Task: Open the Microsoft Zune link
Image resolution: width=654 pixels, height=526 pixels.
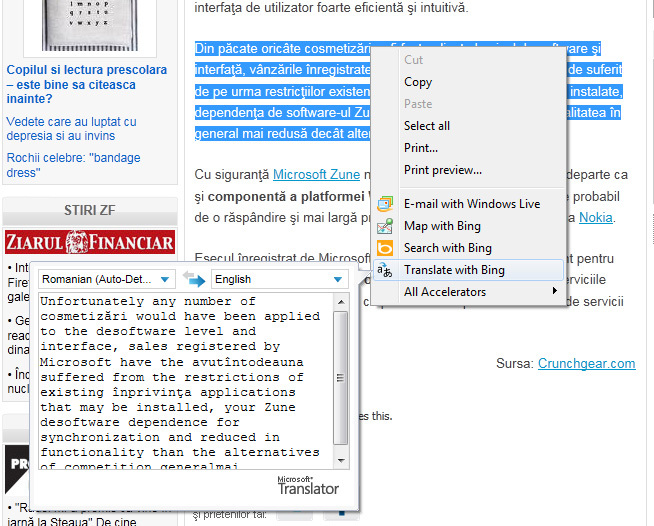Action: pyautogui.click(x=316, y=174)
